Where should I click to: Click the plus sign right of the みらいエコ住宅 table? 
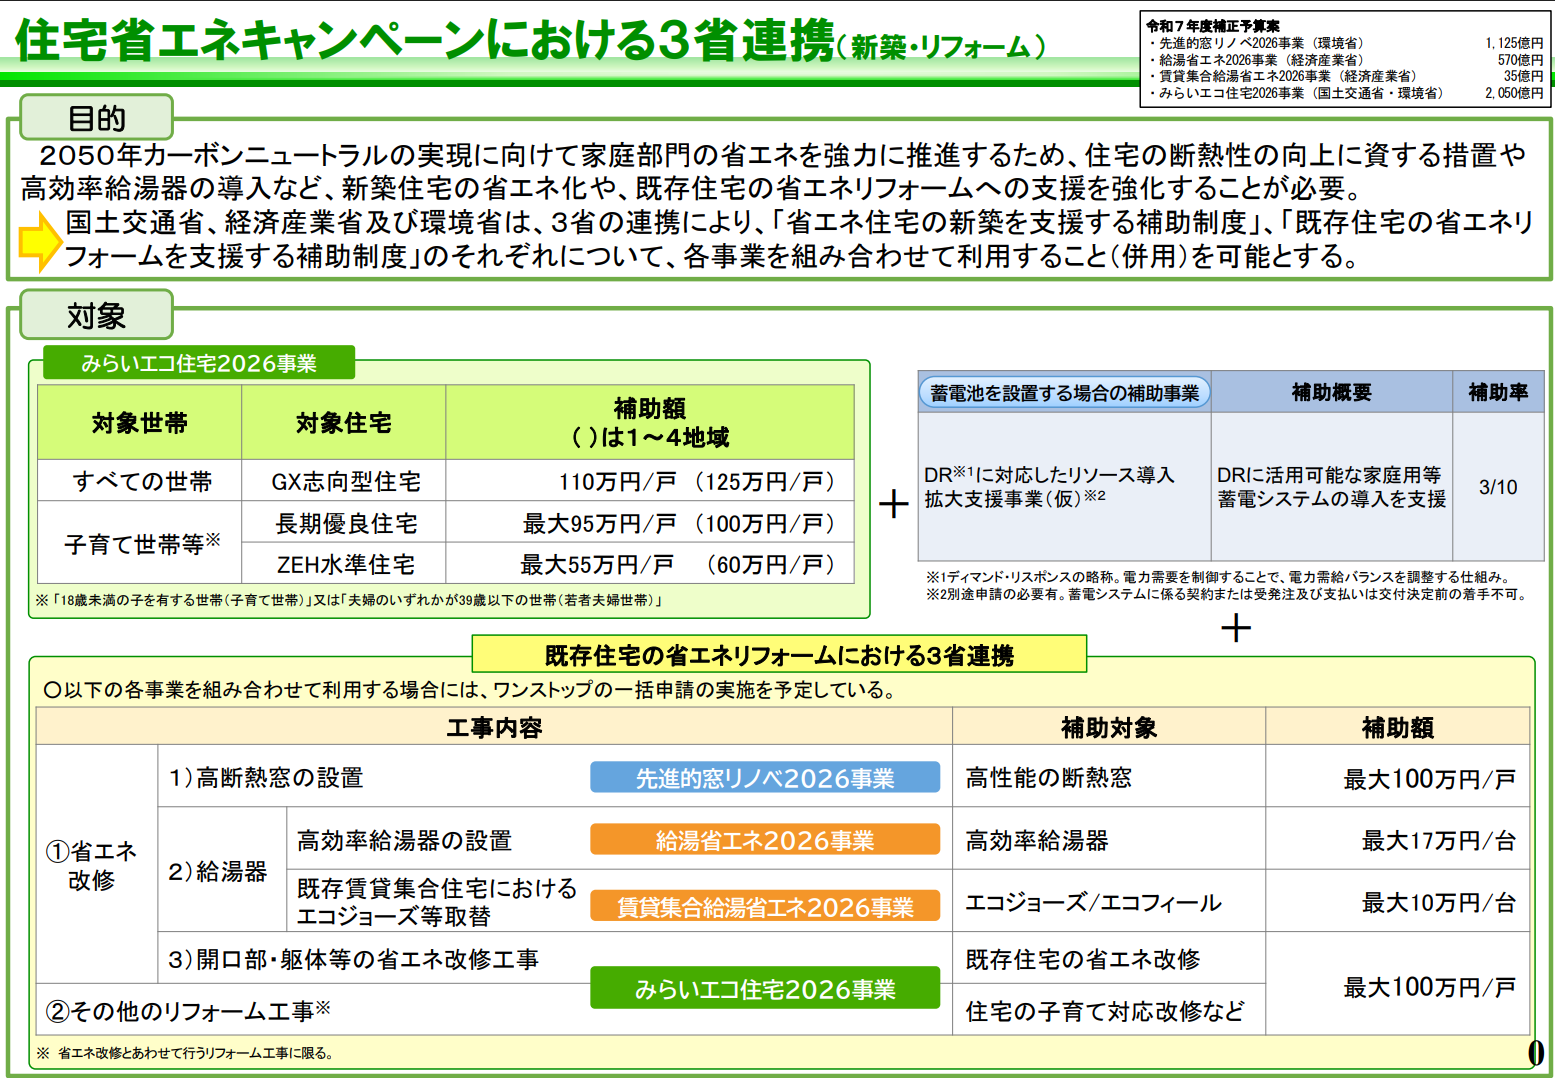point(893,503)
